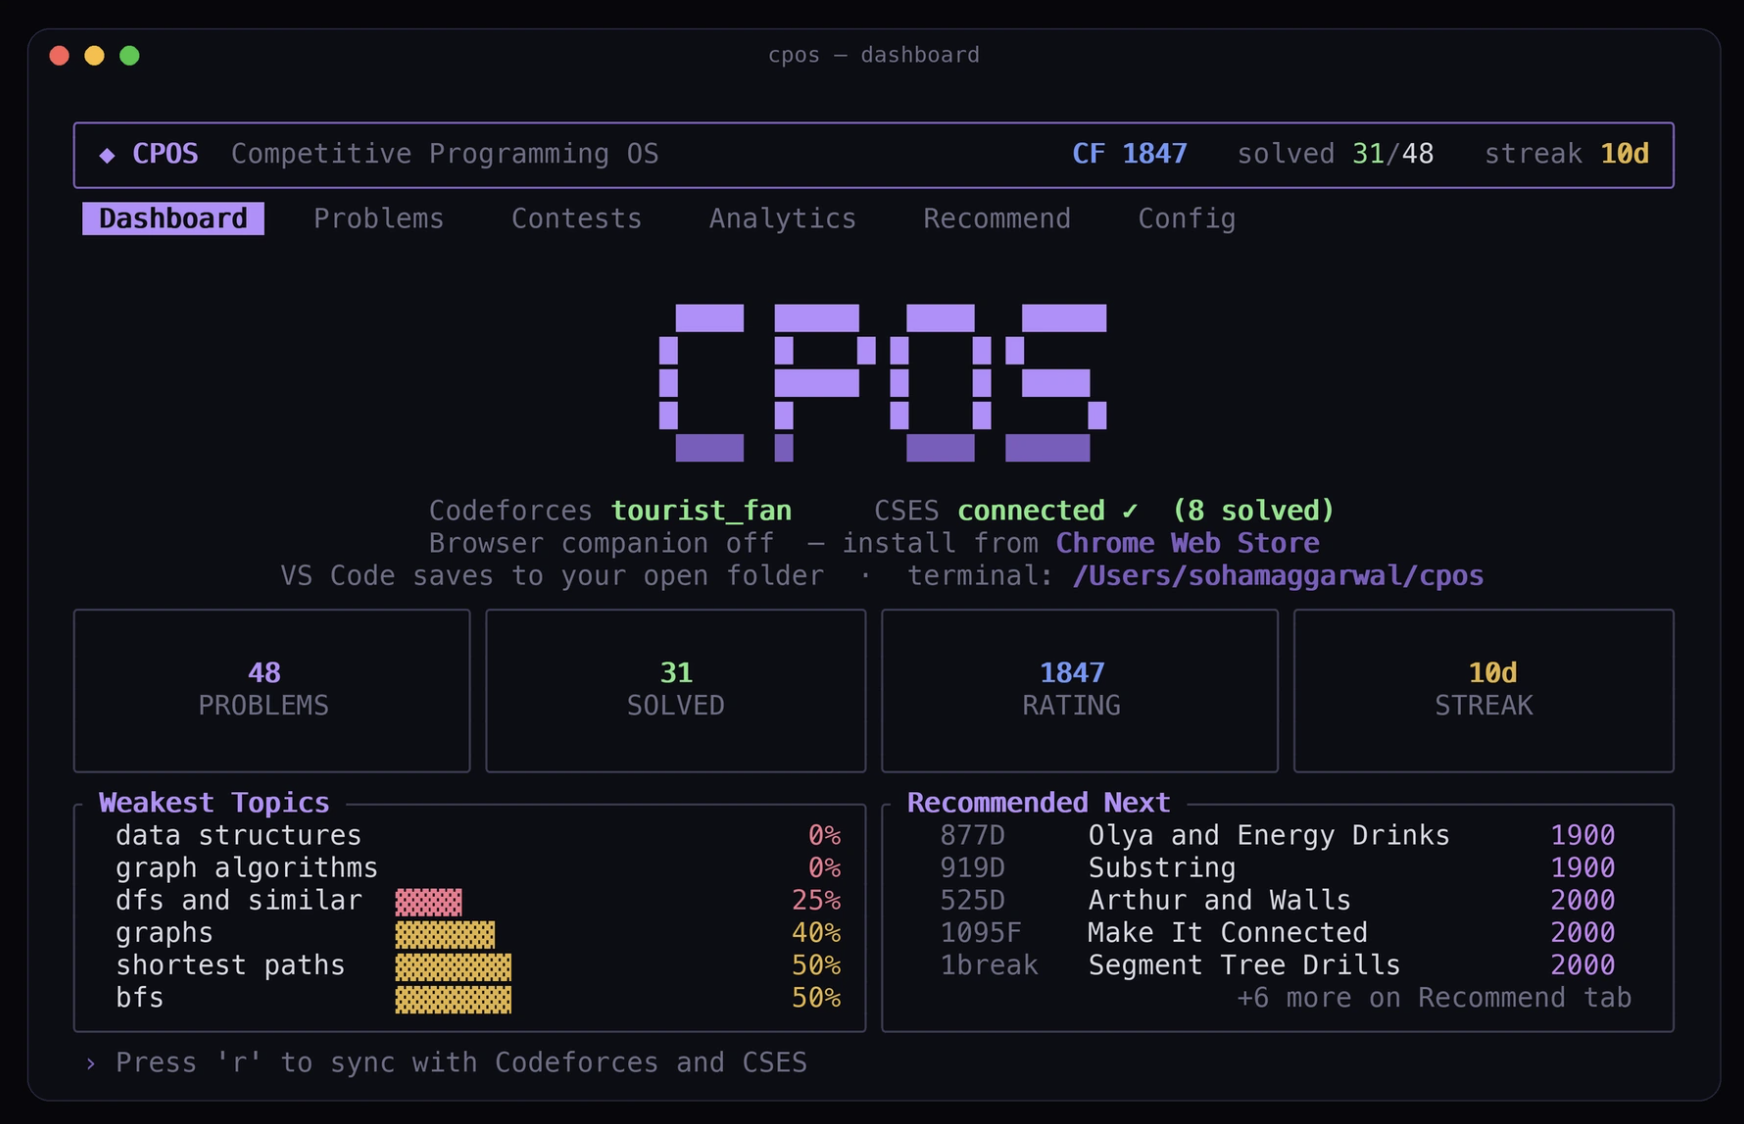Image resolution: width=1744 pixels, height=1124 pixels.
Task: Click the 'bfs' topic label
Action: (x=139, y=998)
